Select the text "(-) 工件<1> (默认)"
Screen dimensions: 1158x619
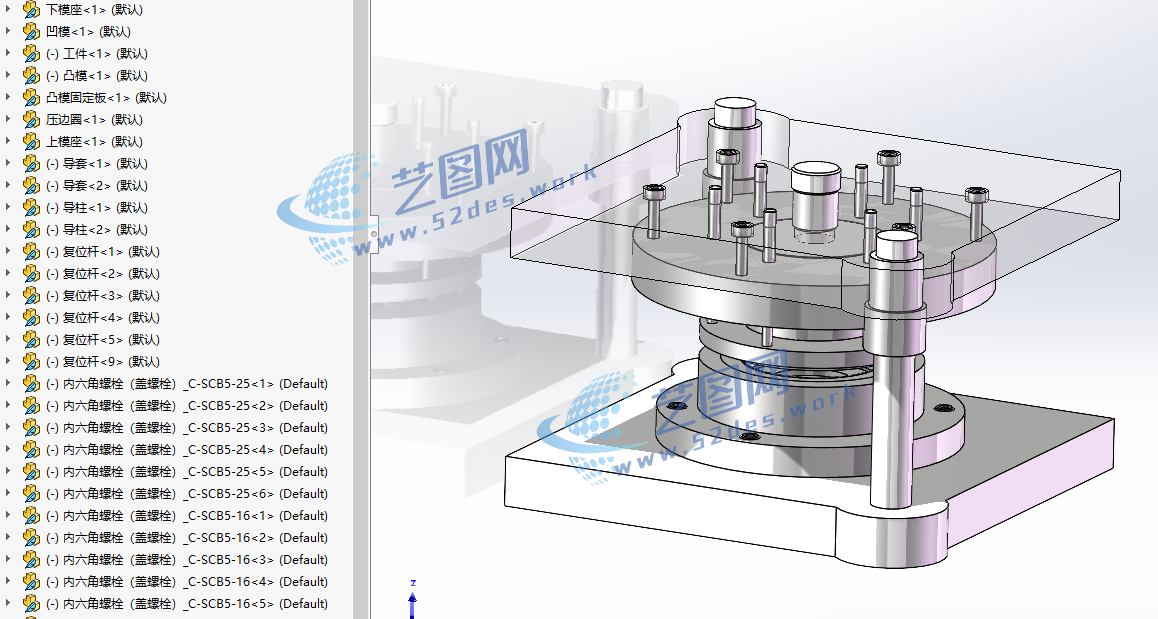click(x=97, y=54)
